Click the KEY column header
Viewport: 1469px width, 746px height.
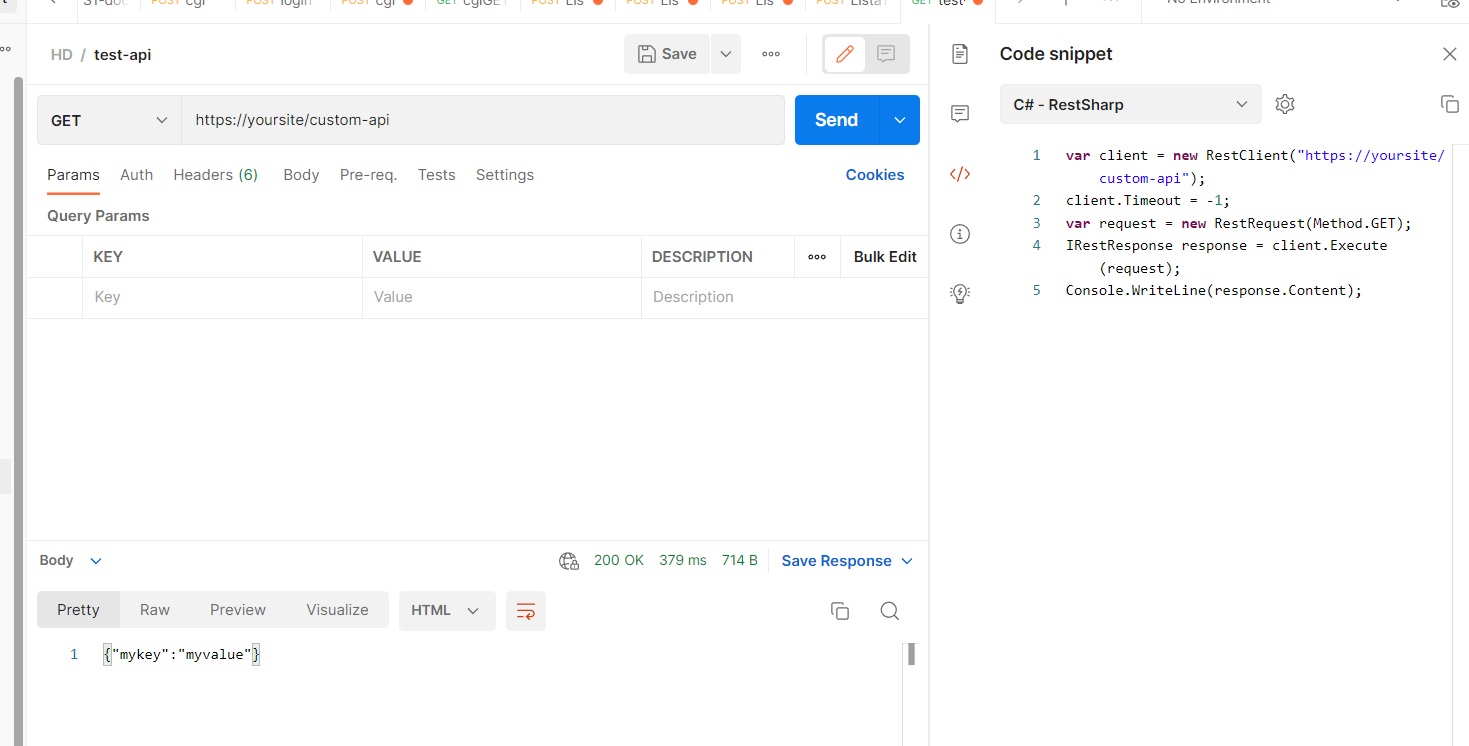(108, 257)
